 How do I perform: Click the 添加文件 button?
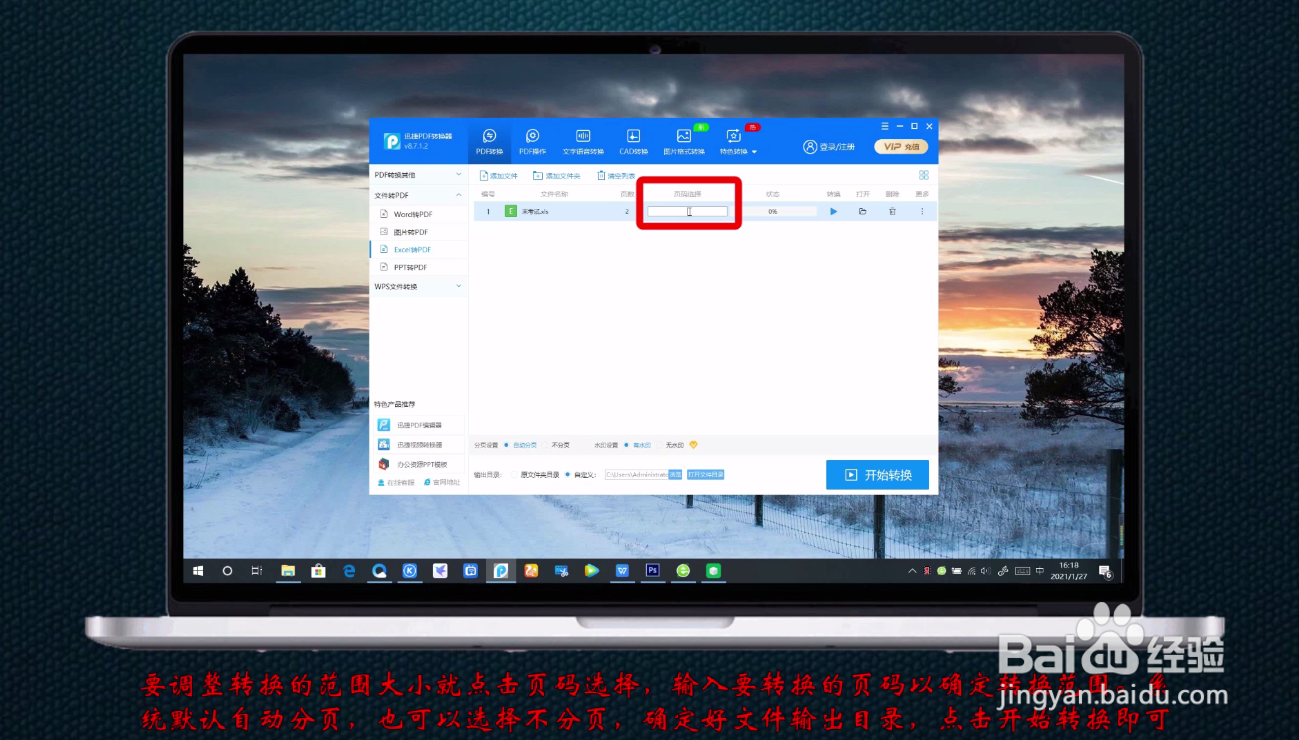pyautogui.click(x=499, y=175)
